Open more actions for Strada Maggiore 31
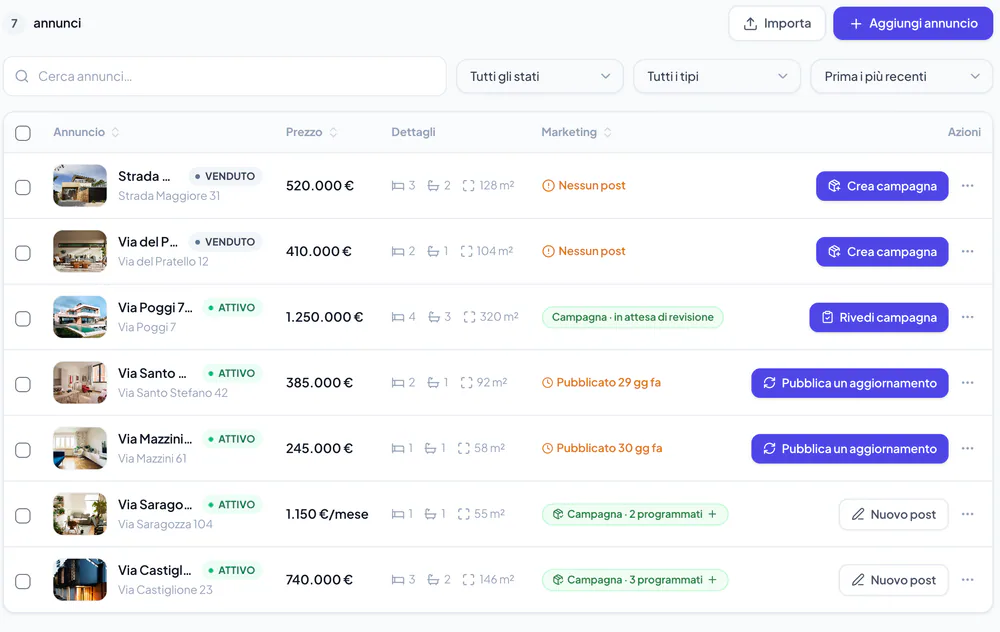 (967, 186)
